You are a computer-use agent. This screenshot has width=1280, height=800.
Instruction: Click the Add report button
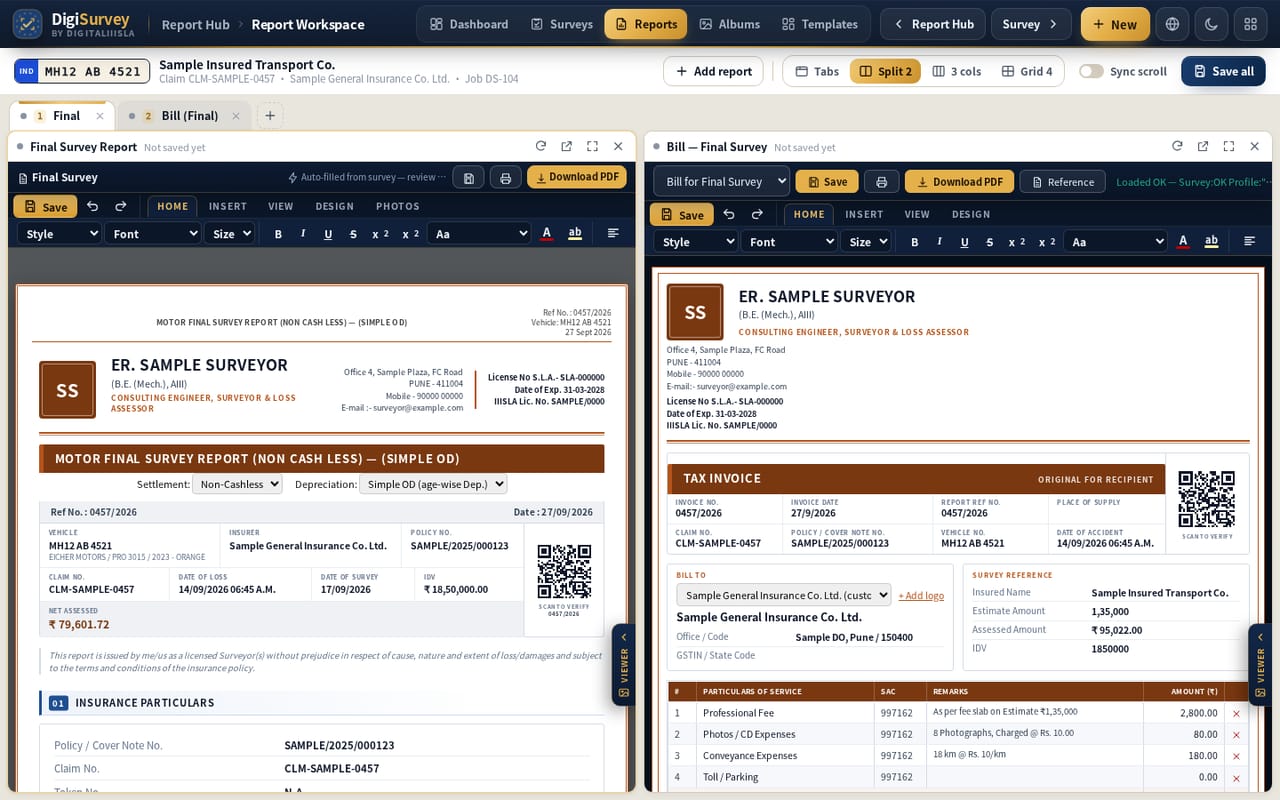tap(714, 71)
